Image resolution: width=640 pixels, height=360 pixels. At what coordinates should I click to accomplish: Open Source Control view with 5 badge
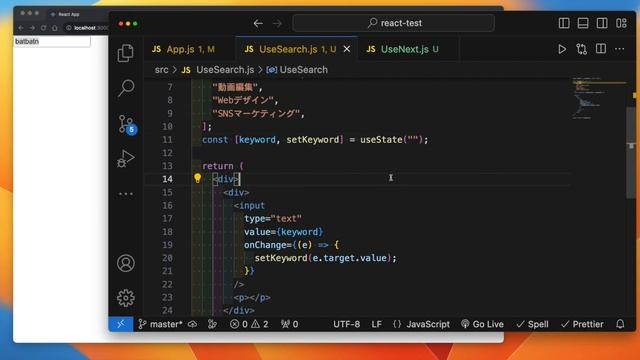pyautogui.click(x=127, y=124)
